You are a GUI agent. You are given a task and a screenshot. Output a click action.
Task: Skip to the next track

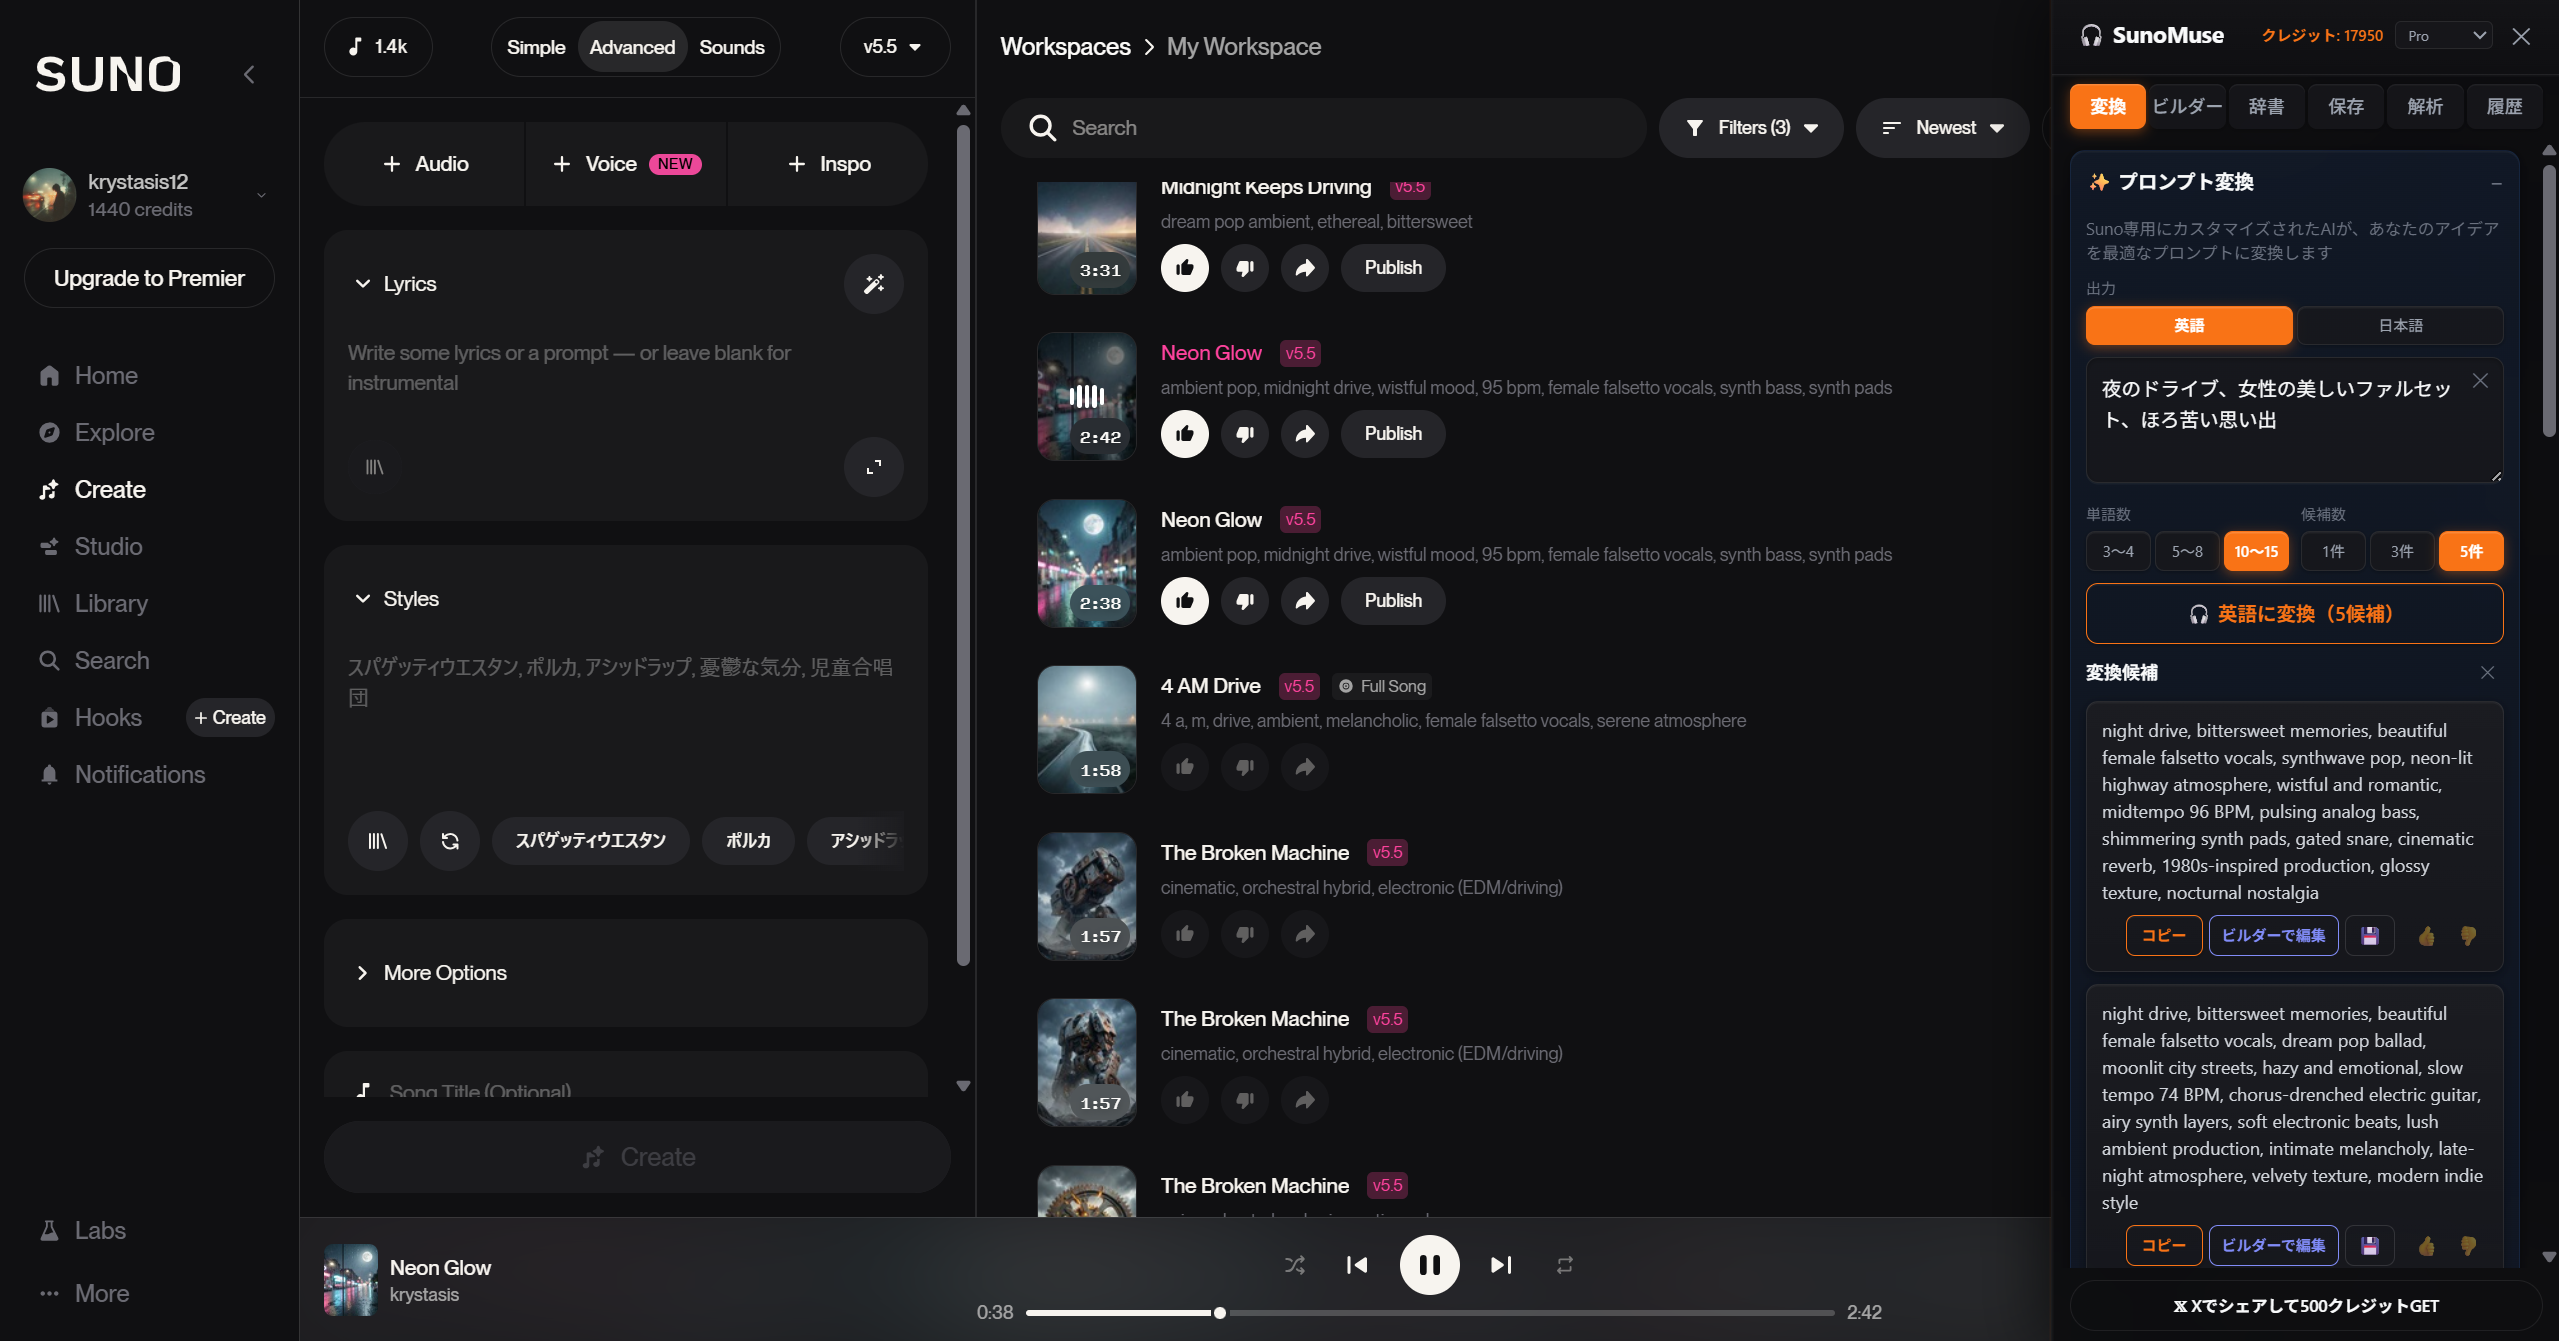(x=1501, y=1265)
